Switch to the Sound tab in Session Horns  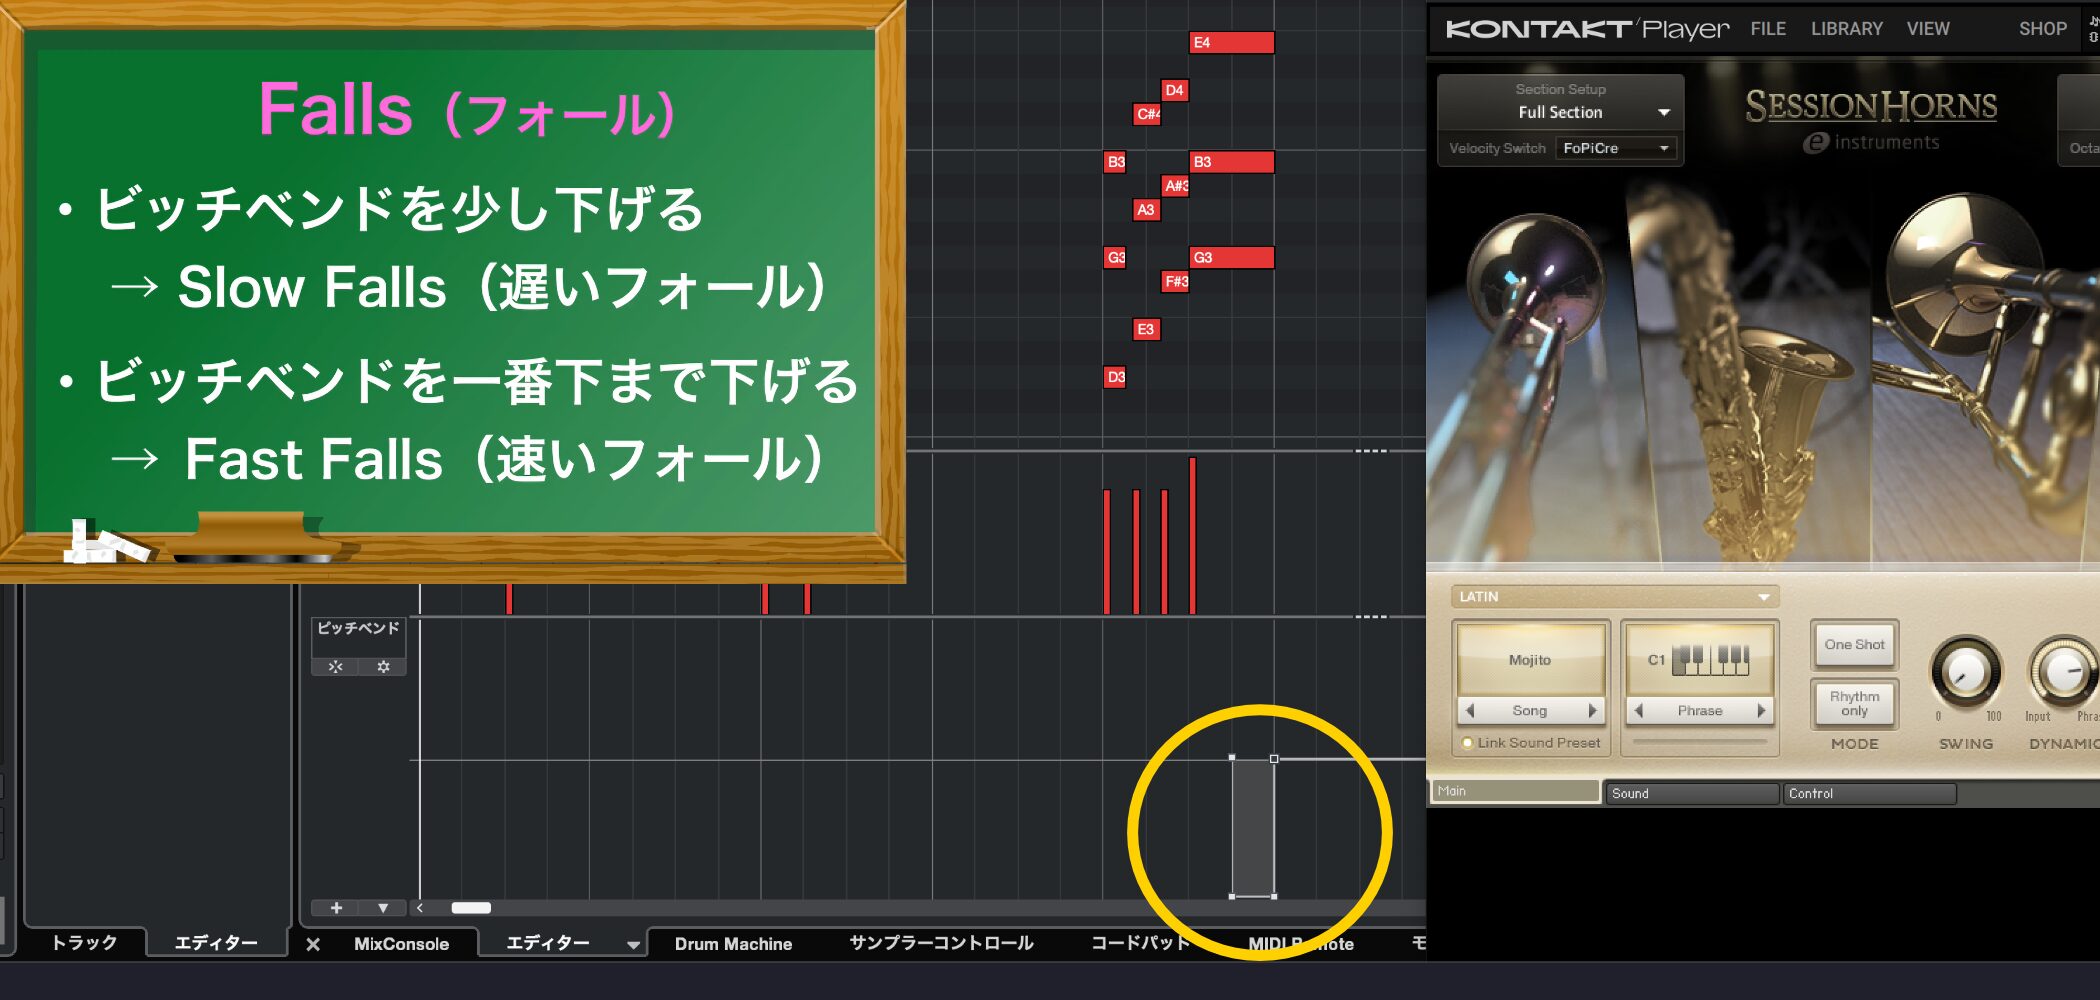pos(1692,793)
